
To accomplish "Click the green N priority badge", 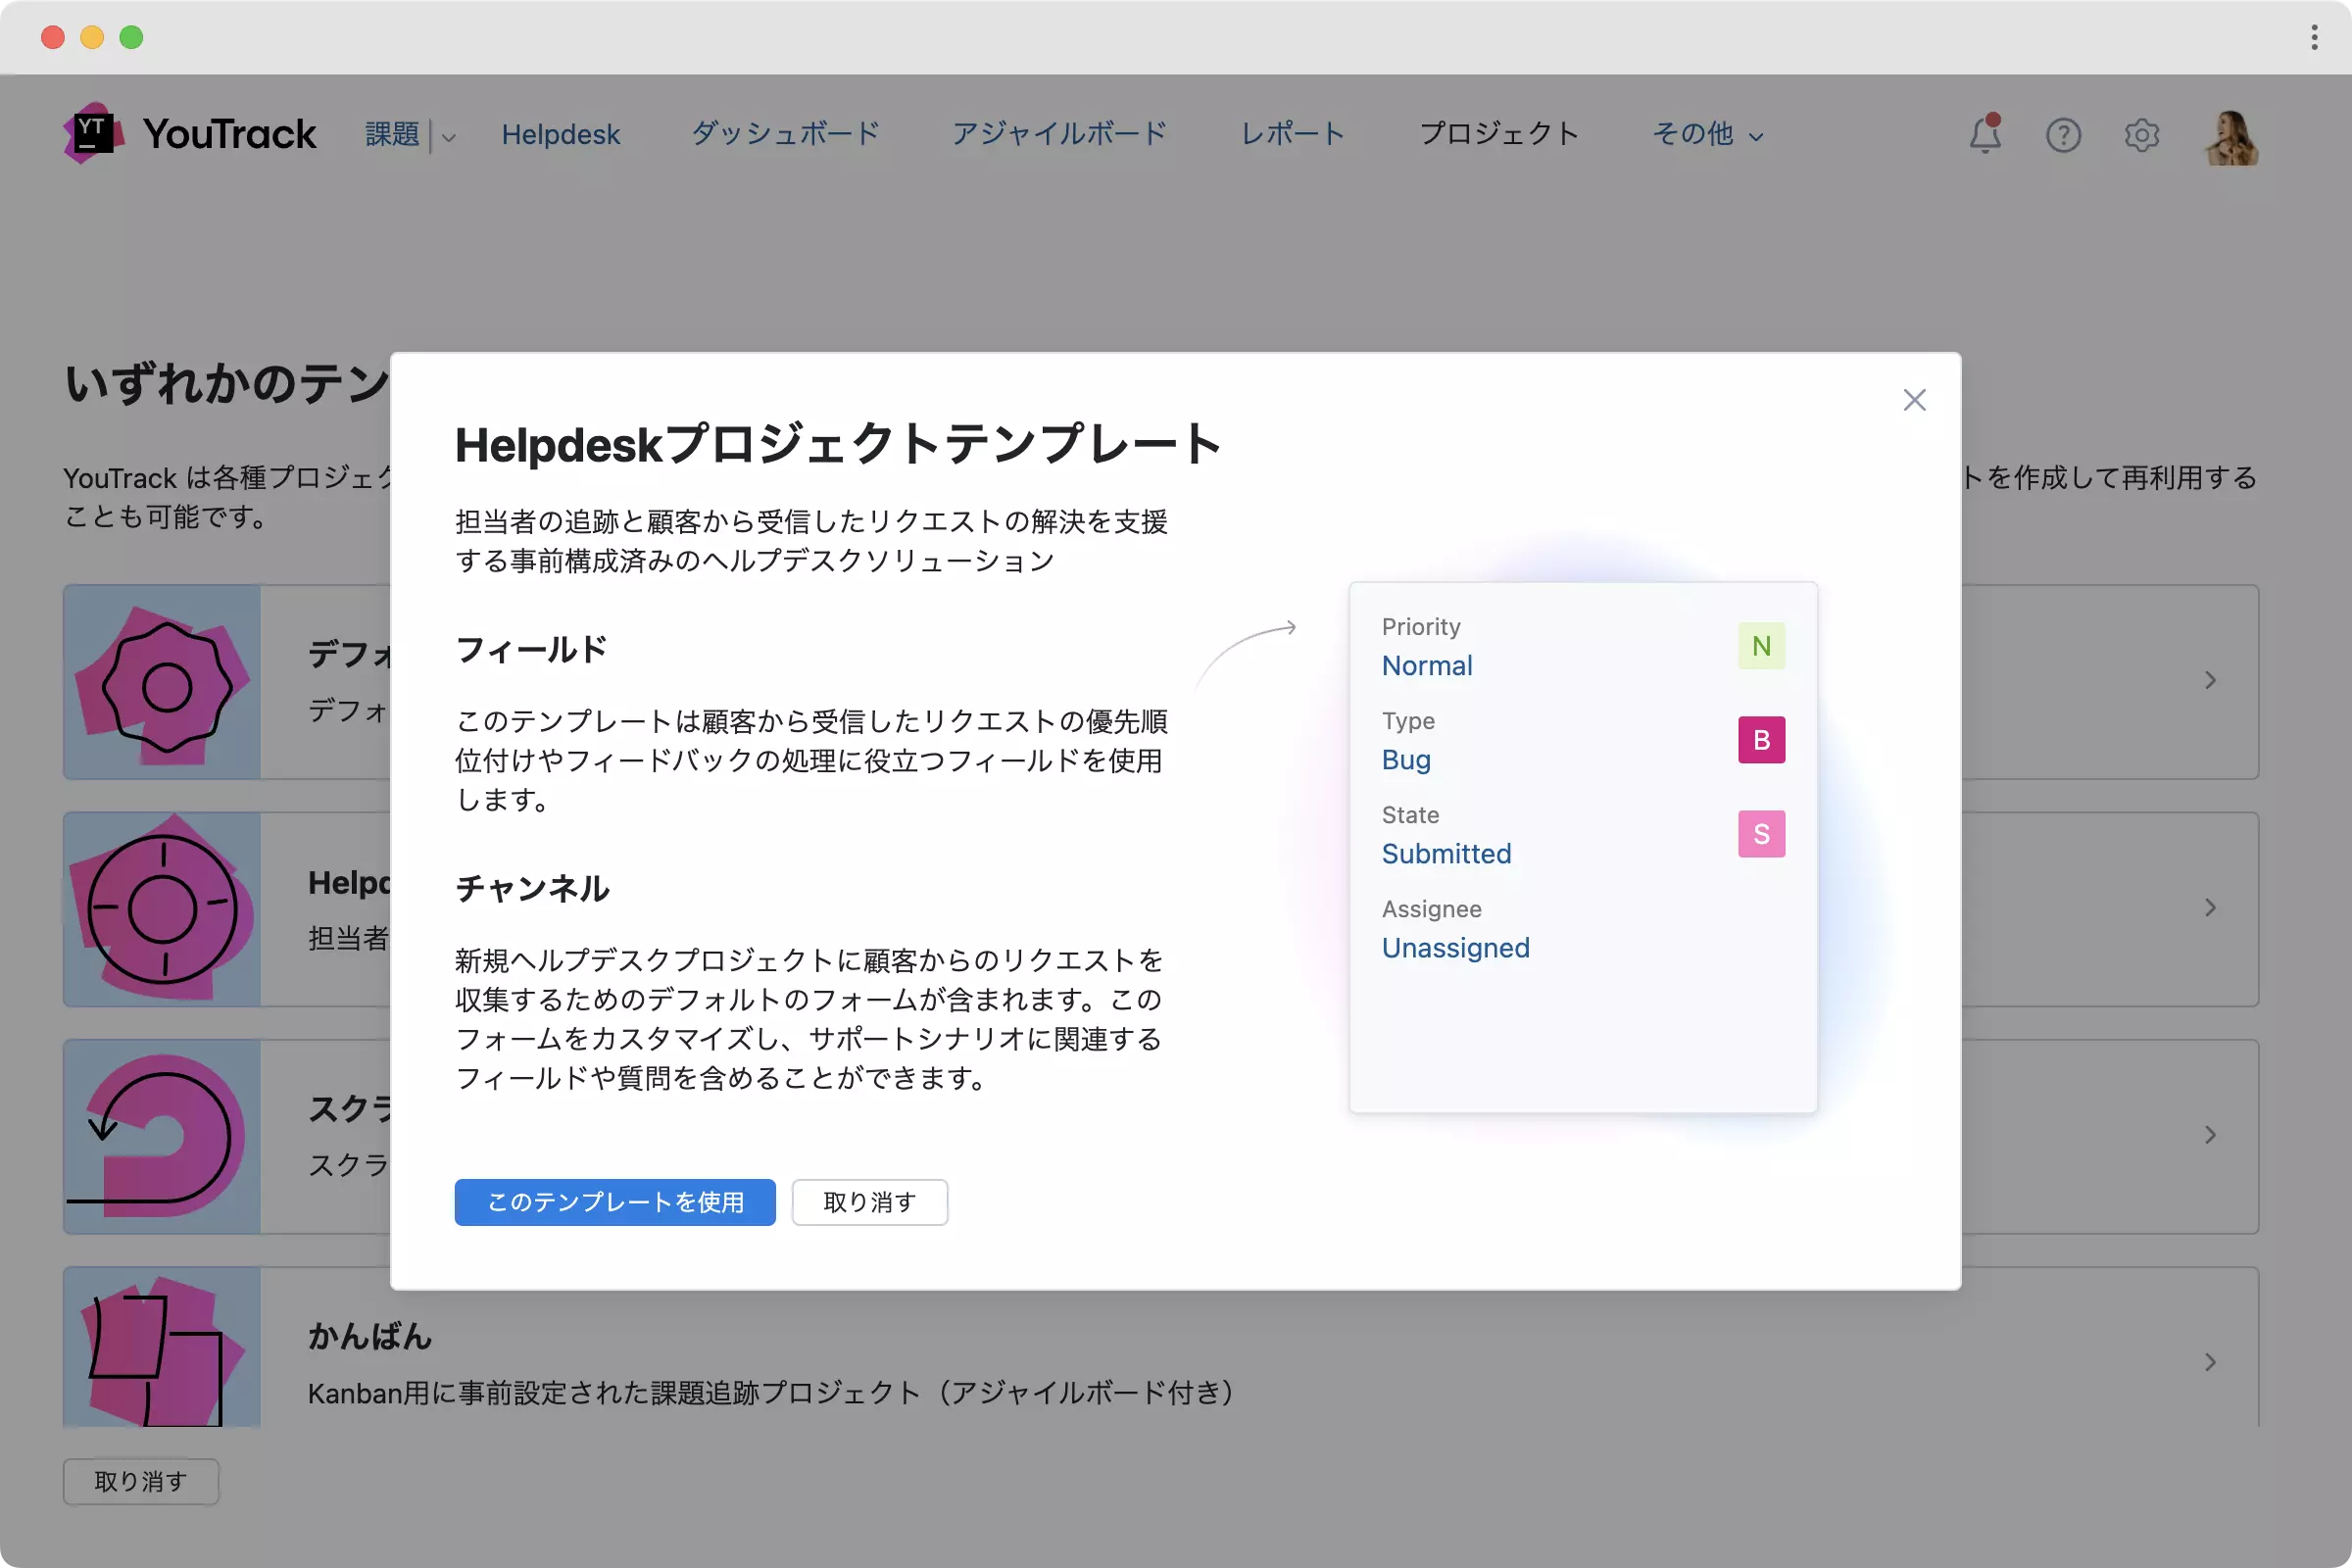I will tap(1761, 646).
